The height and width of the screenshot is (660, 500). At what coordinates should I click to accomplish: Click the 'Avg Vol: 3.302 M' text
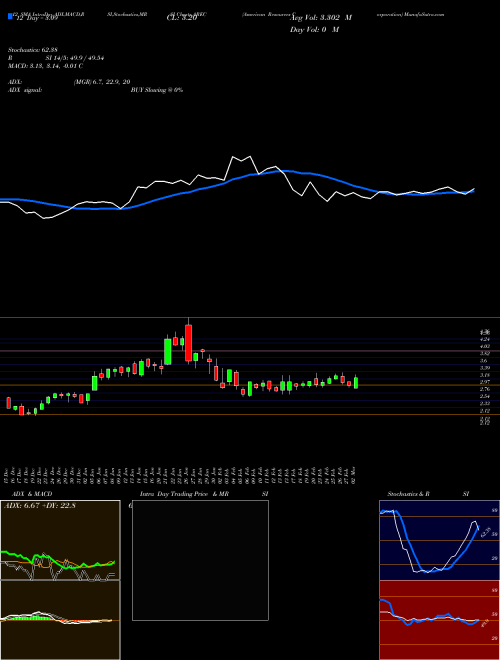(x=320, y=18)
